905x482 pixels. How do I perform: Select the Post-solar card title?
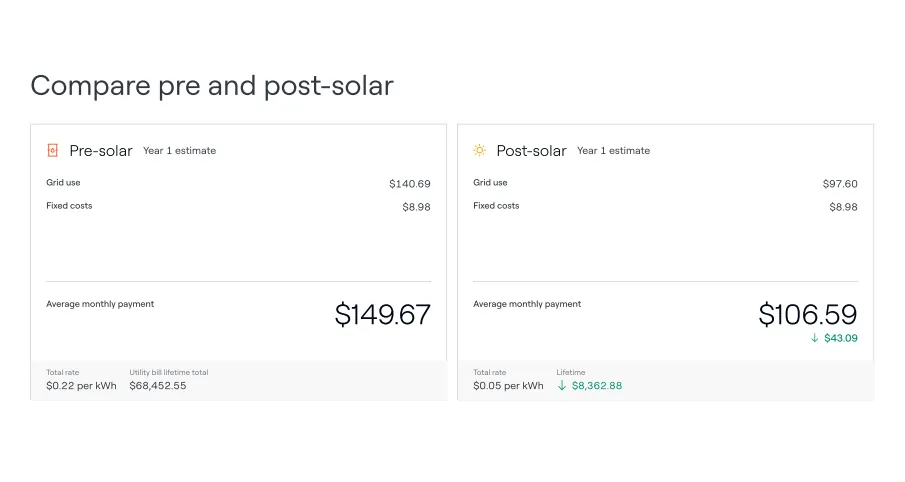(531, 151)
